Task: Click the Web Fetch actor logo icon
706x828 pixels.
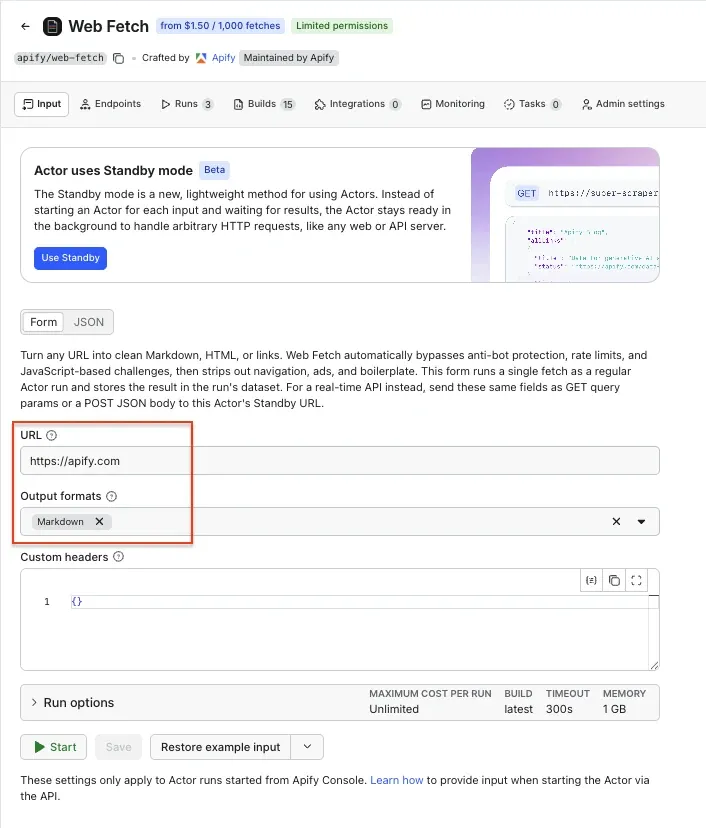Action: (52, 26)
